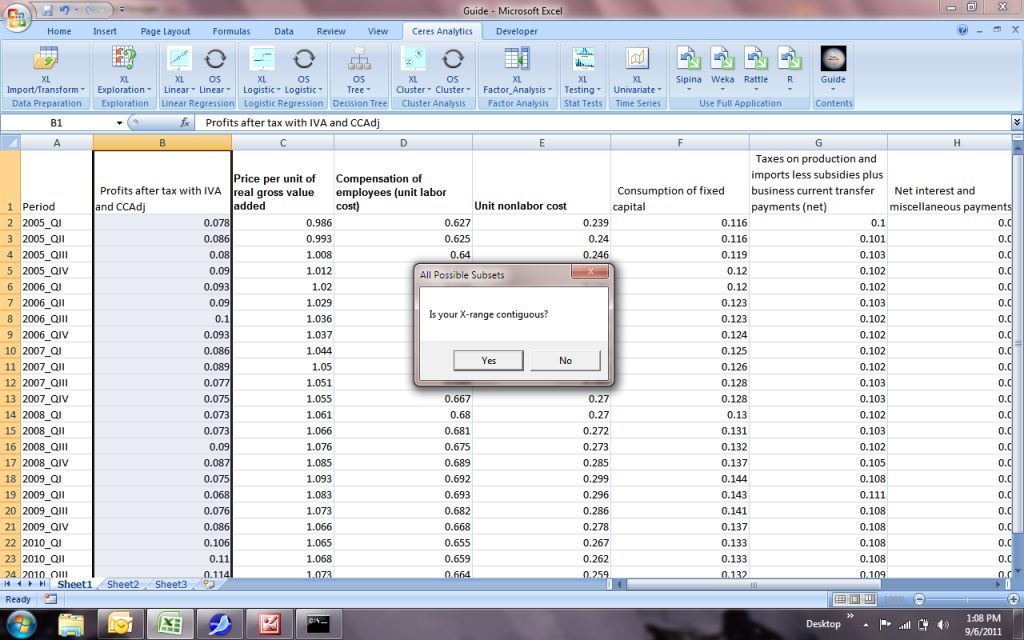The height and width of the screenshot is (640, 1024).
Task: Switch to Formulas tab
Action: [x=231, y=31]
